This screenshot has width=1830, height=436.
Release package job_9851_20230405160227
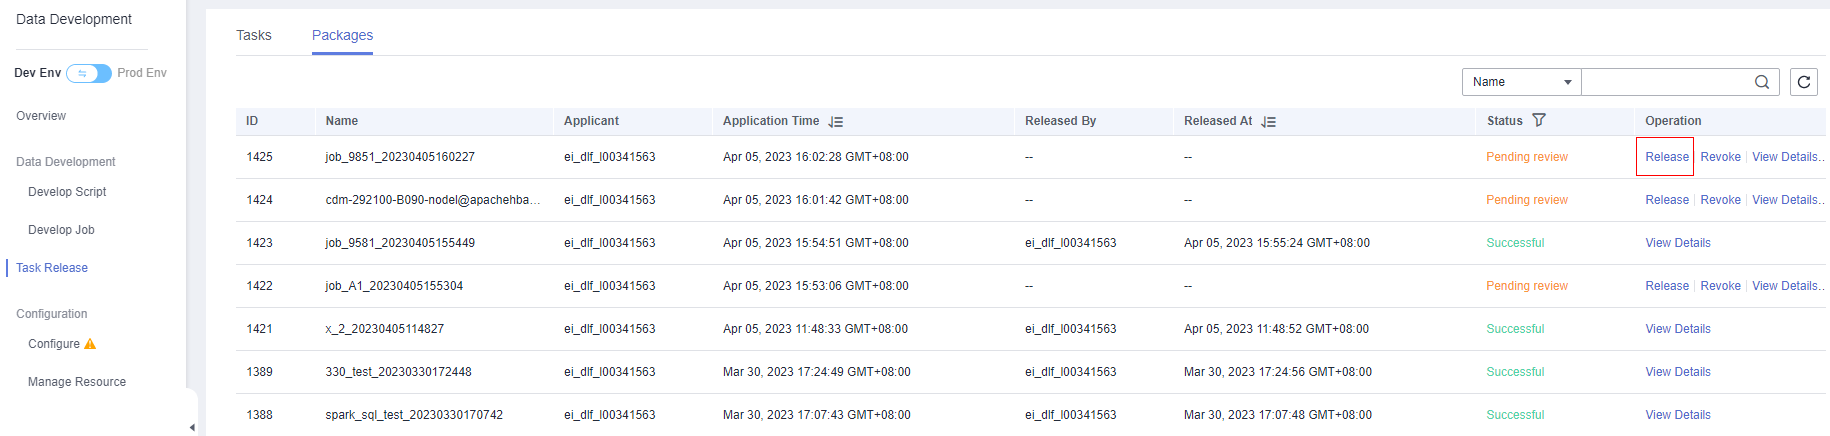(1667, 157)
